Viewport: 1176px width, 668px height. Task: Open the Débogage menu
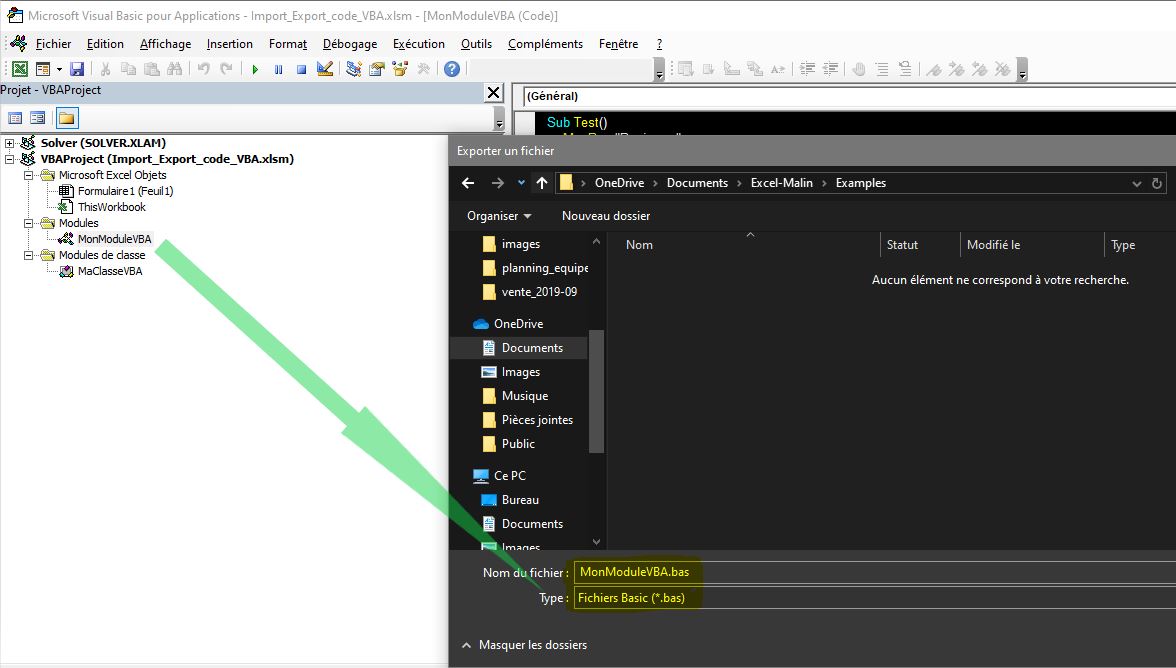[350, 44]
